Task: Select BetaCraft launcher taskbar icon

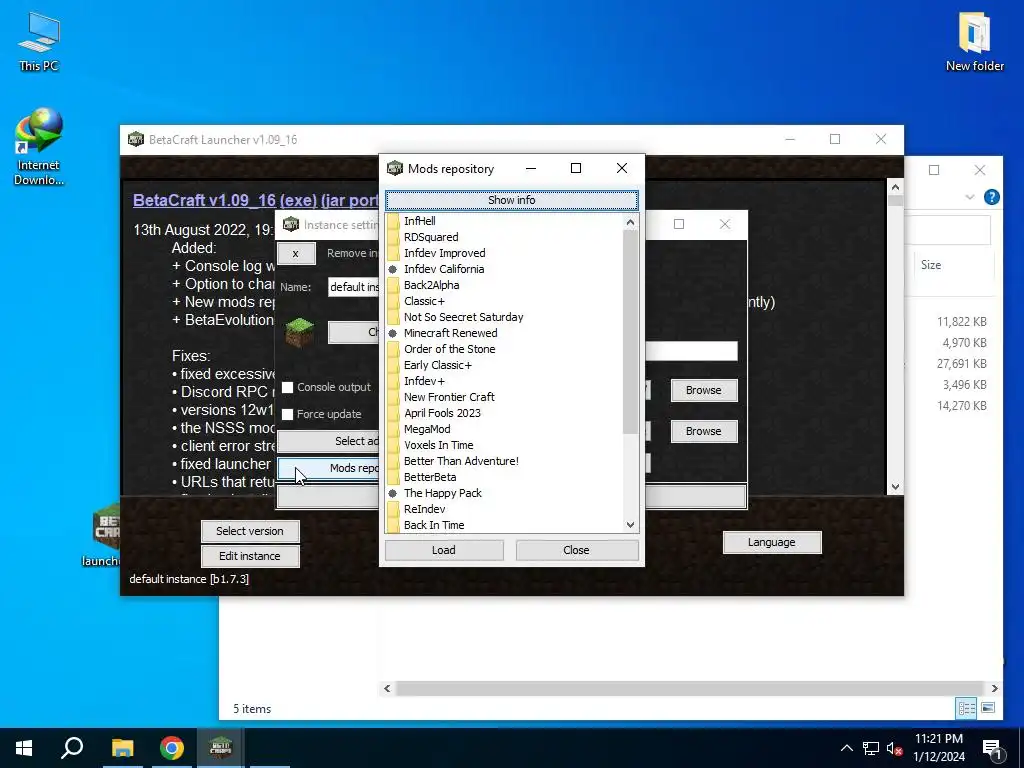Action: click(221, 748)
